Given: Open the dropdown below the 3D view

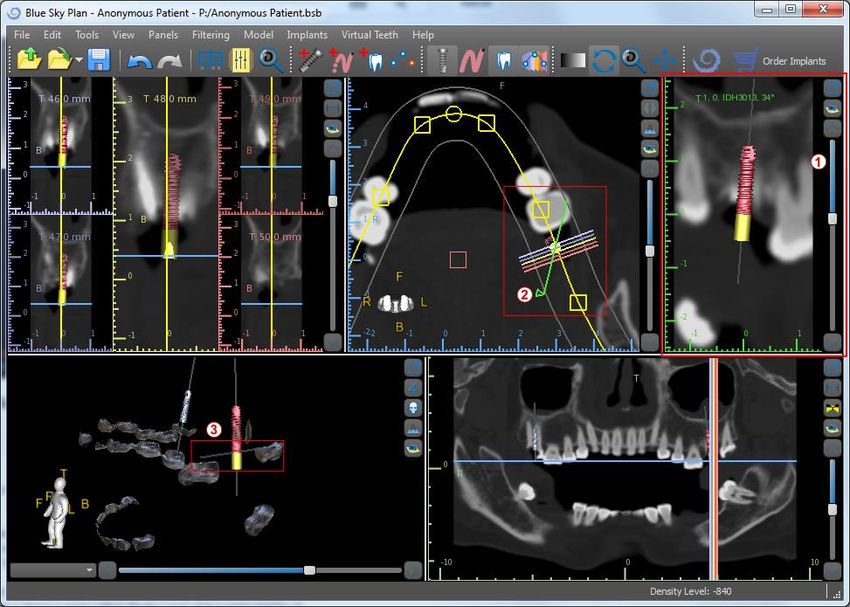Looking at the screenshot, I should click(x=53, y=570).
